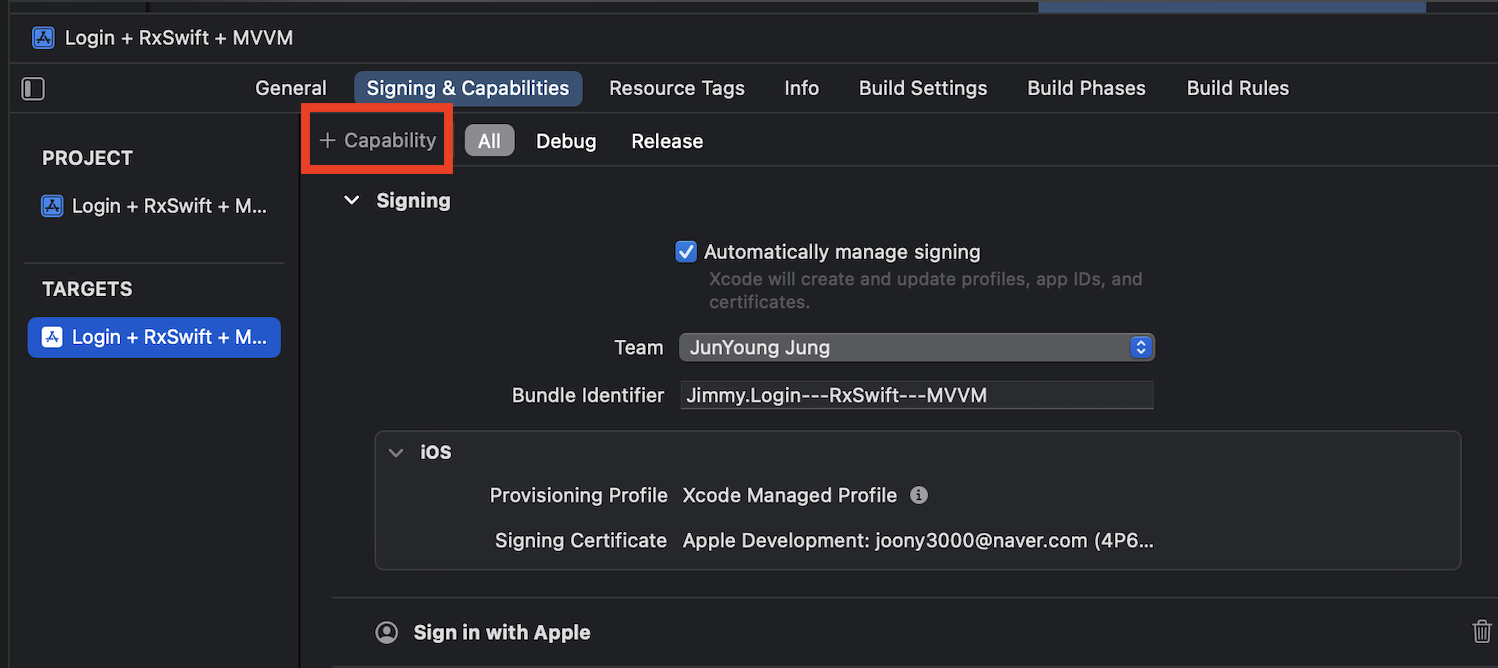
Task: Click the + Capability button
Action: tap(377, 139)
